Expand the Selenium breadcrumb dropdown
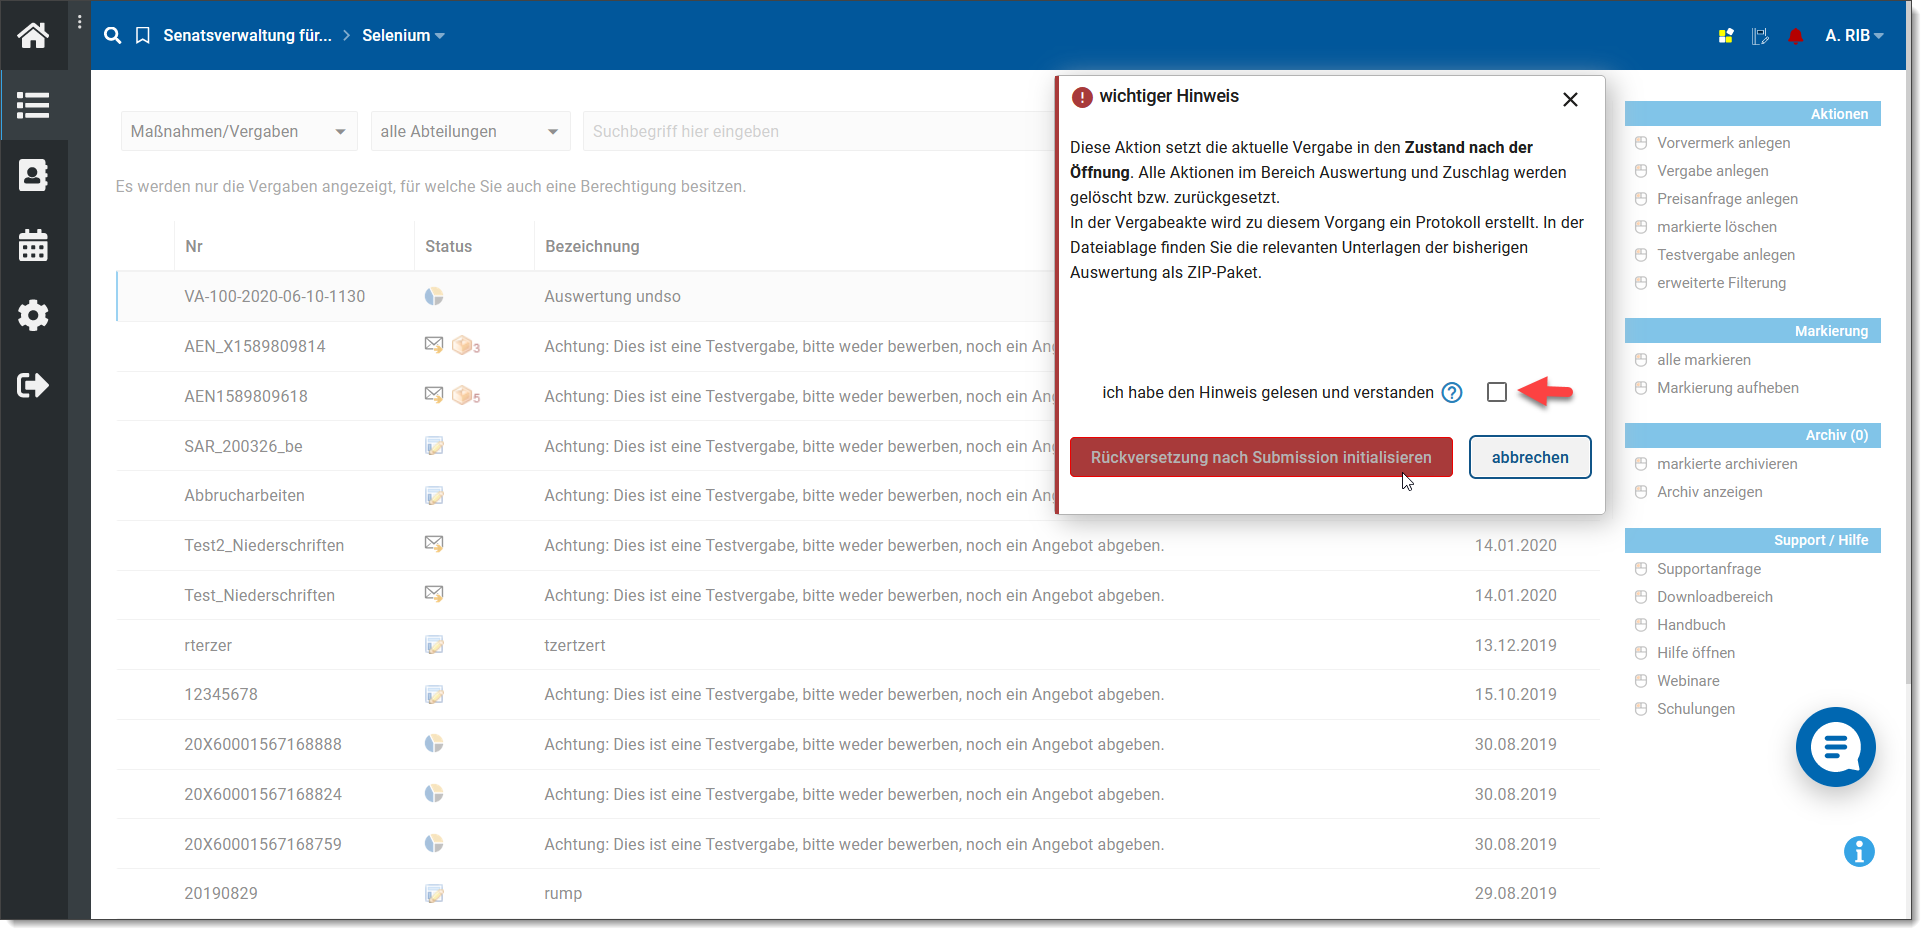1927x935 pixels. click(403, 35)
